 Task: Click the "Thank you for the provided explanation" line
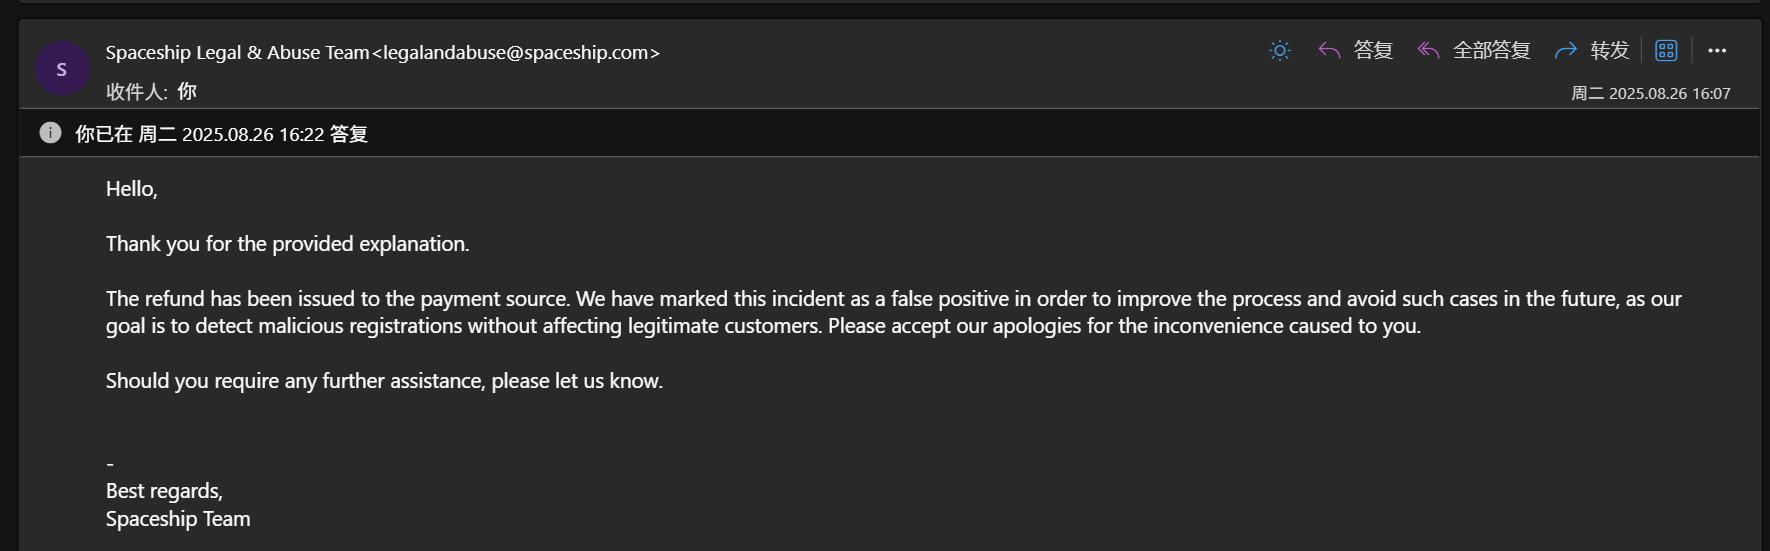click(287, 244)
